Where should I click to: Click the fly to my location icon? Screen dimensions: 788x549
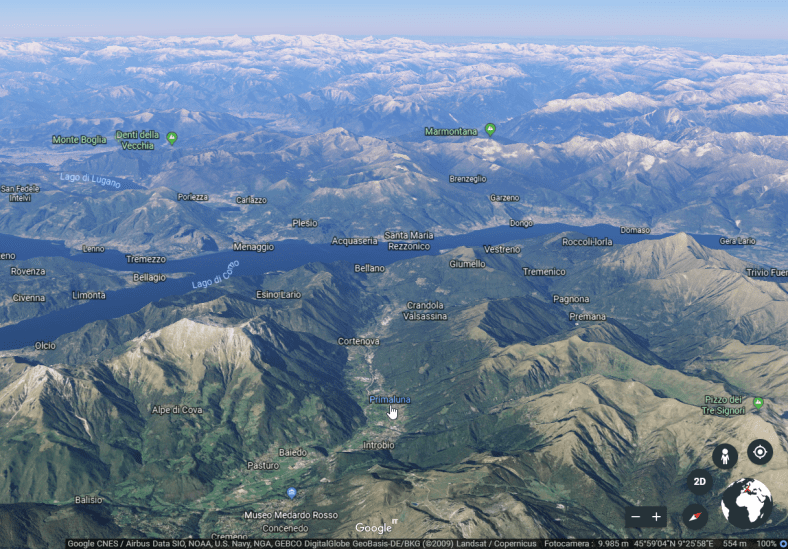pyautogui.click(x=760, y=452)
